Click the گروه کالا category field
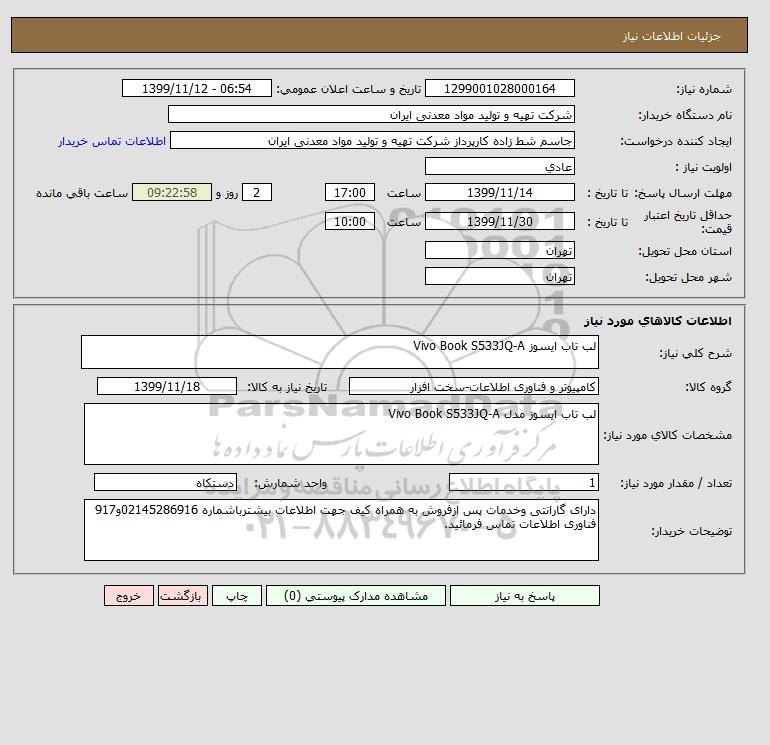The image size is (770, 745). tap(474, 386)
